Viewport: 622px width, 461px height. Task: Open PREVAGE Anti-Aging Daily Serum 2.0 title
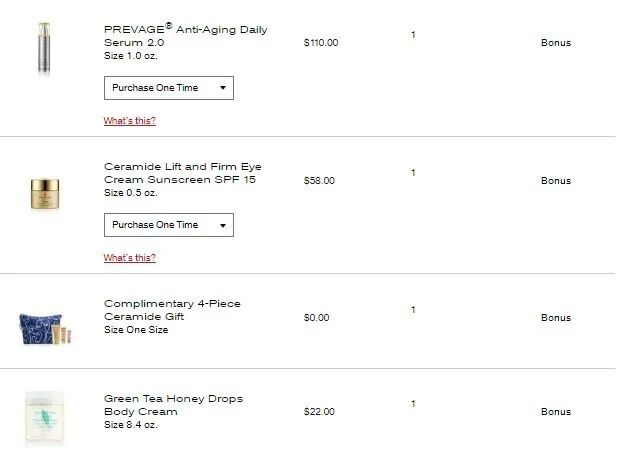185,36
